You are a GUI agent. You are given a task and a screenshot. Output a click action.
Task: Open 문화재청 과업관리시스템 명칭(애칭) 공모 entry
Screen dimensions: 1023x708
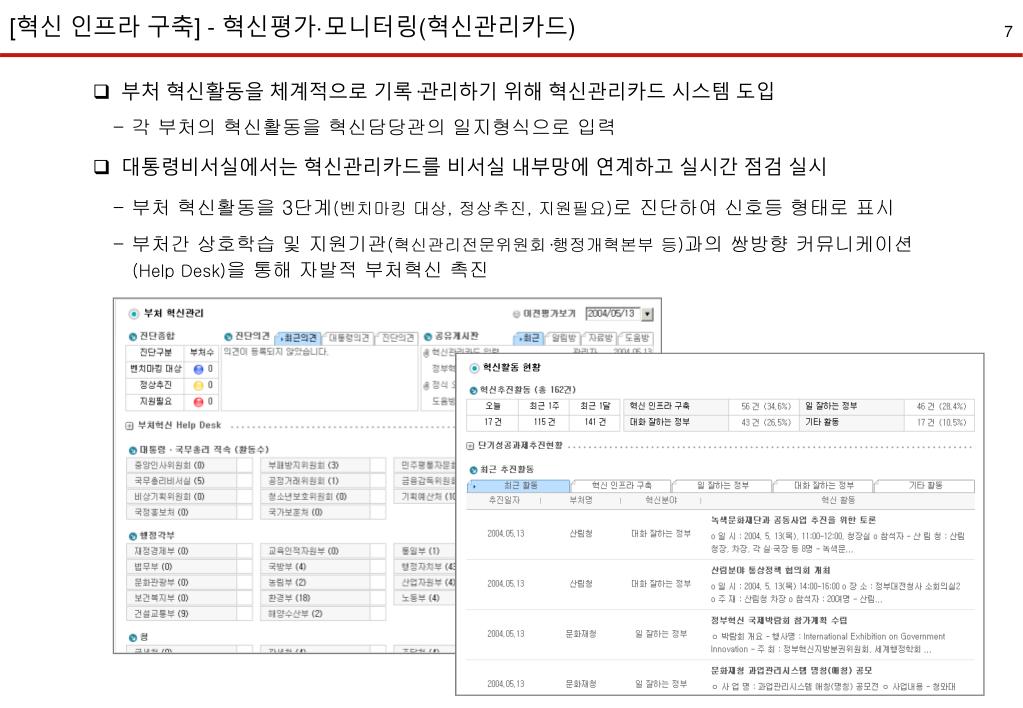click(791, 671)
